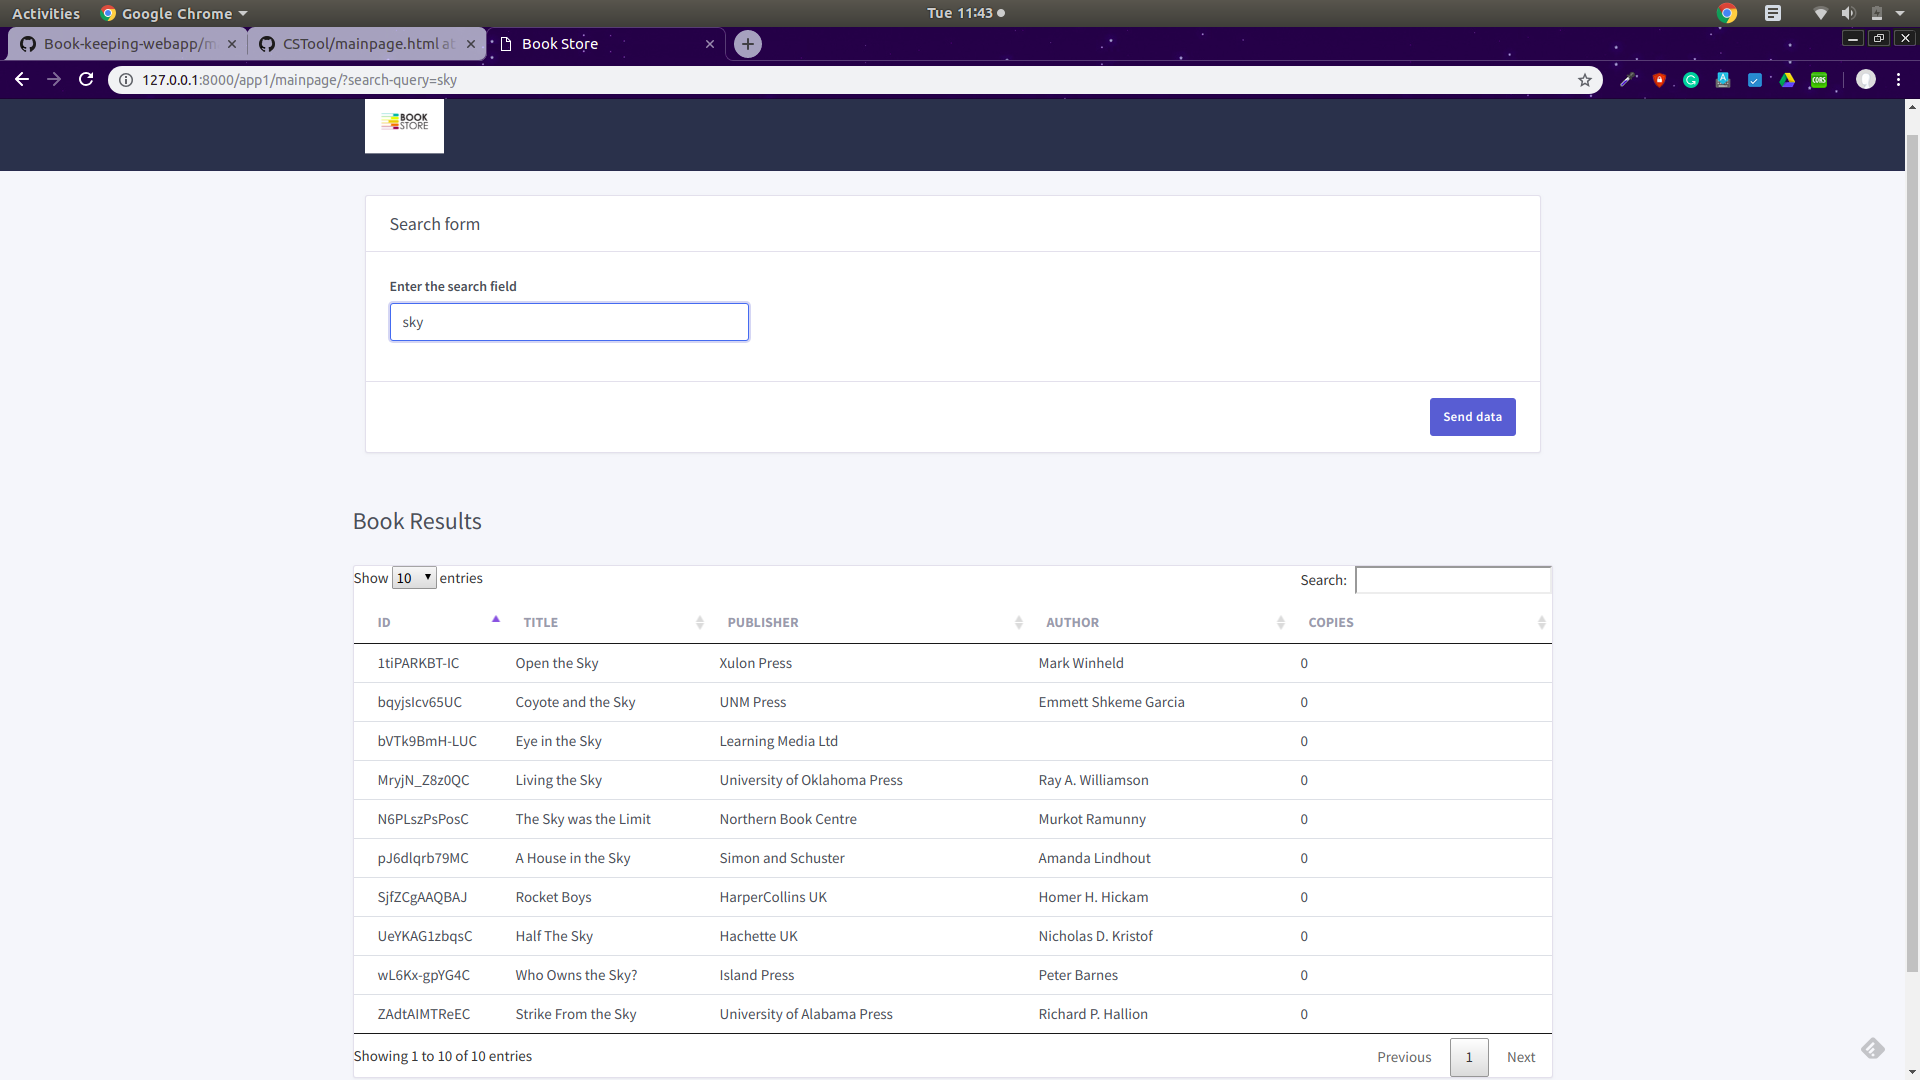Bookmark this page with the star icon
Screen dimensions: 1920x1080
coord(1585,80)
